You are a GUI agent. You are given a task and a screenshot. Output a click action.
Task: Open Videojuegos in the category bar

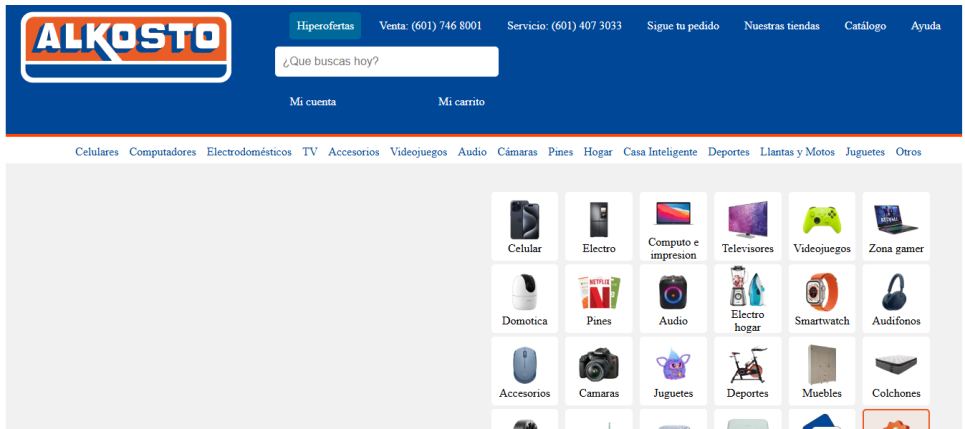coord(418,152)
